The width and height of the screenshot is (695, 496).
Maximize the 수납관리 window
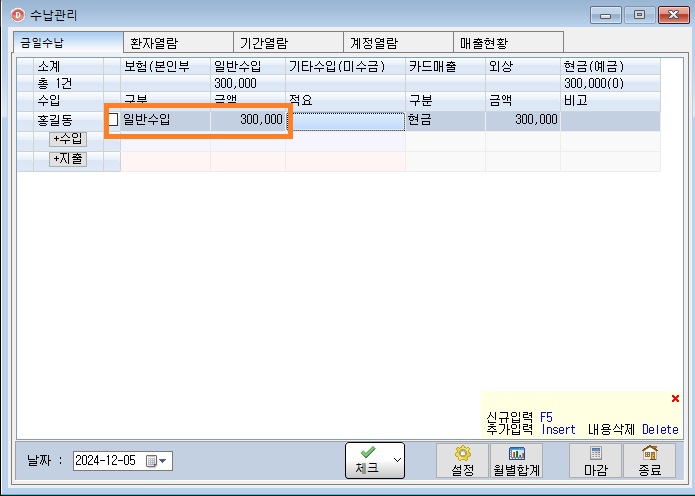point(639,16)
